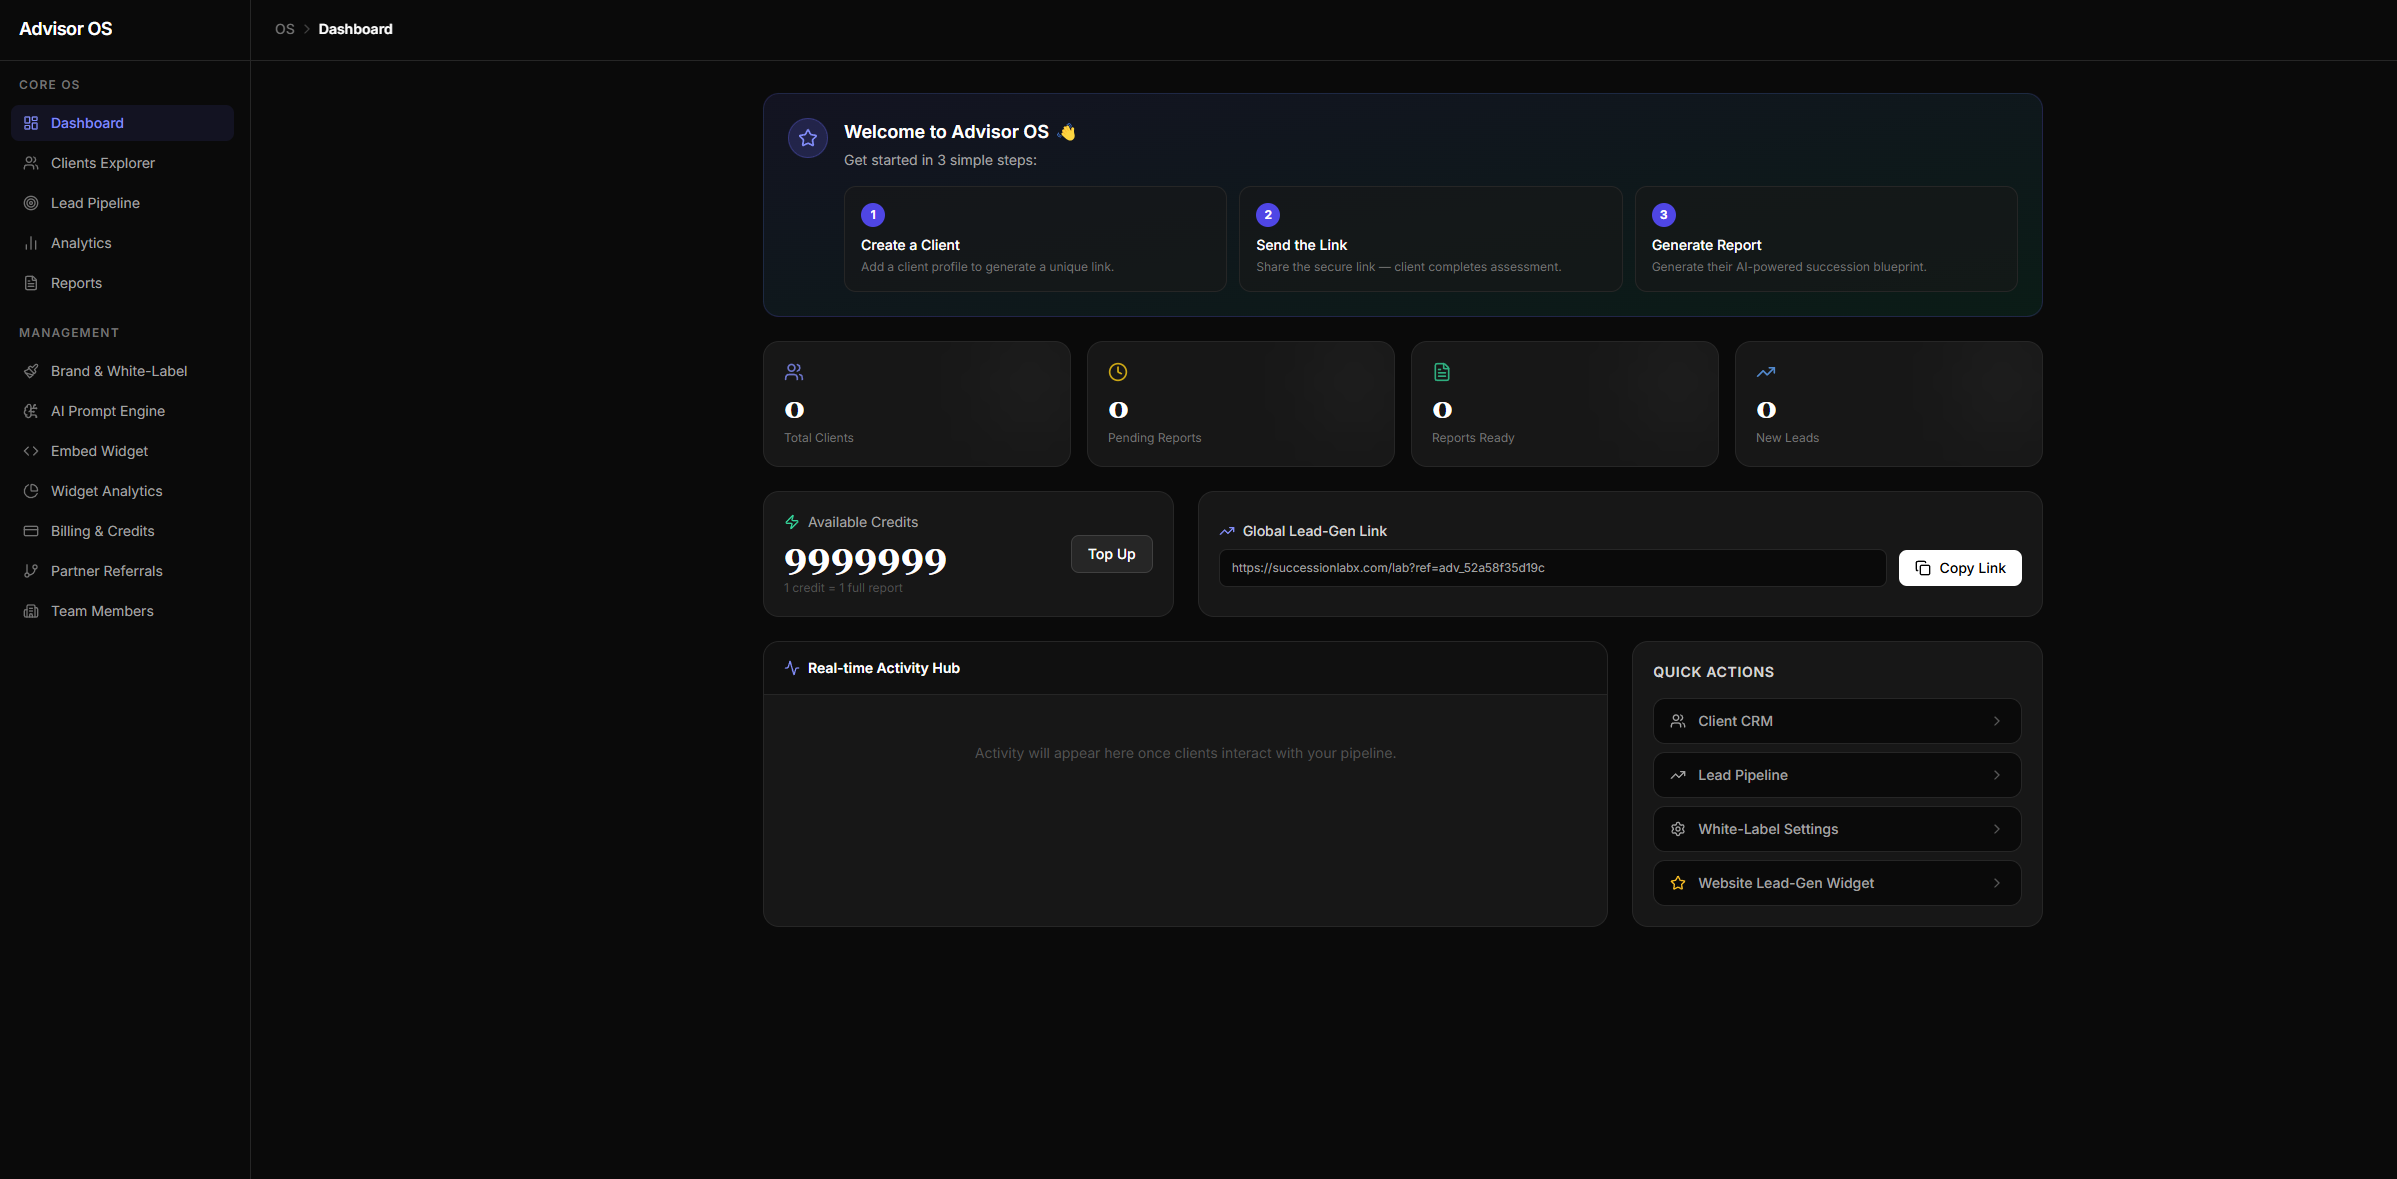Viewport: 2397px width, 1179px height.
Task: Click the star icon beside Welcome heading
Action: [808, 138]
